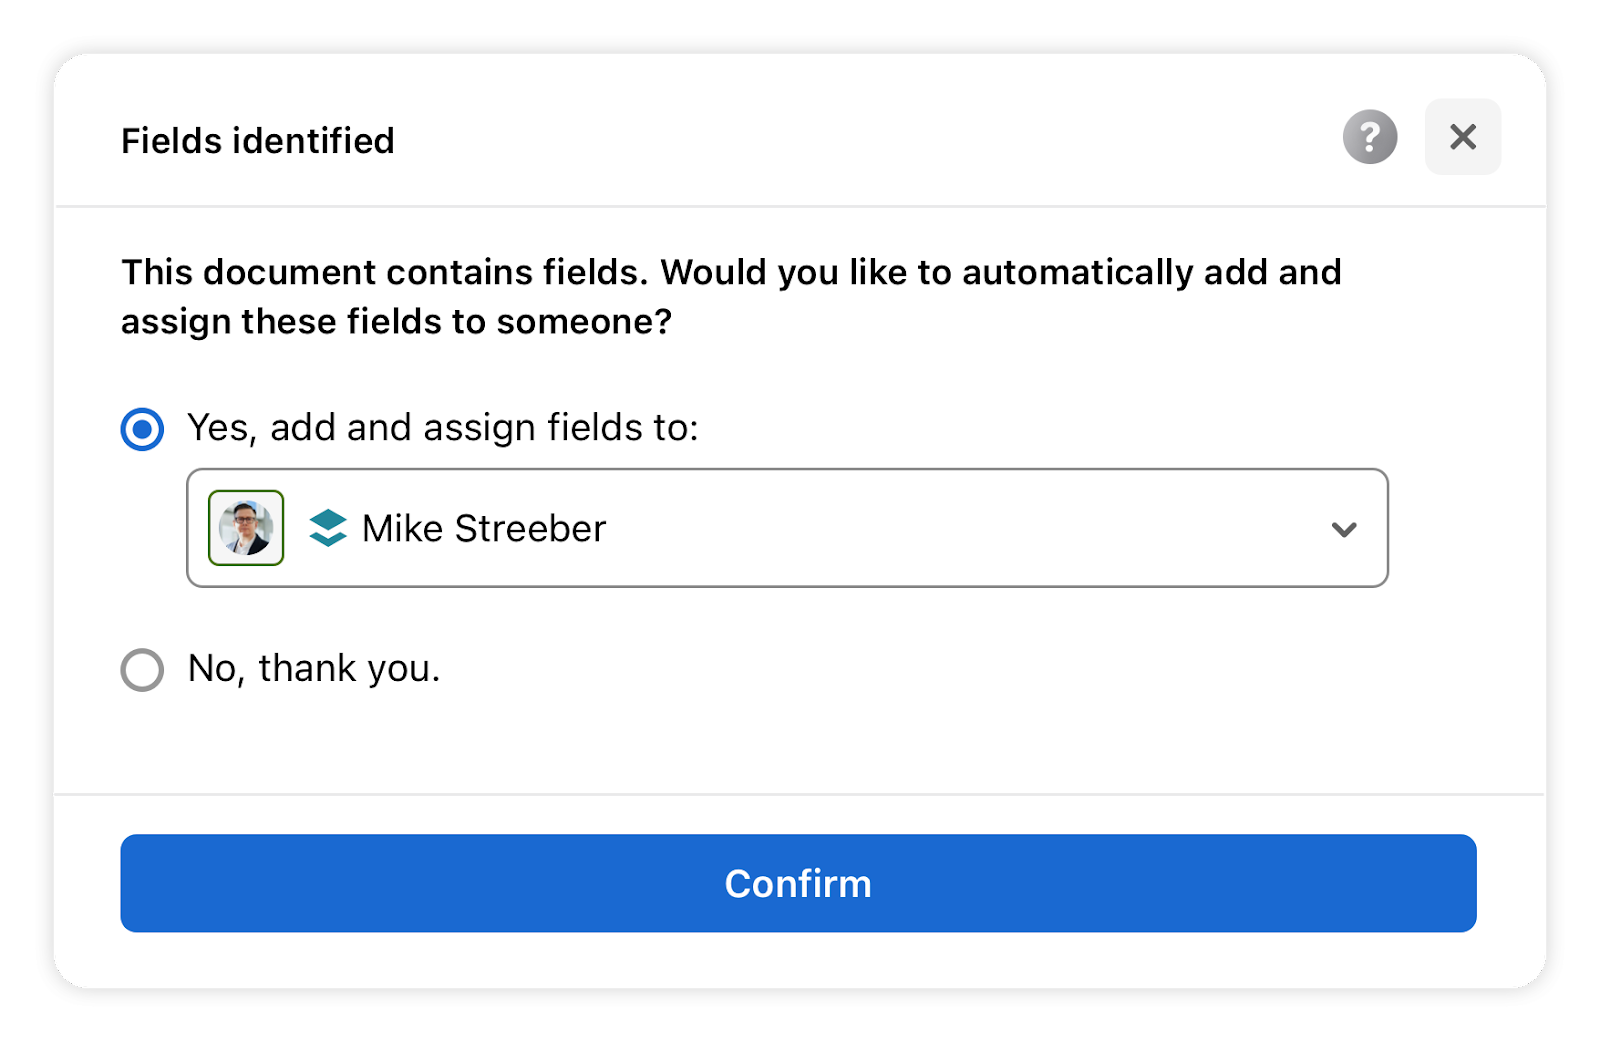Click the Mike Streeber name in the combo box
The height and width of the screenshot is (1042, 1600).
[484, 528]
